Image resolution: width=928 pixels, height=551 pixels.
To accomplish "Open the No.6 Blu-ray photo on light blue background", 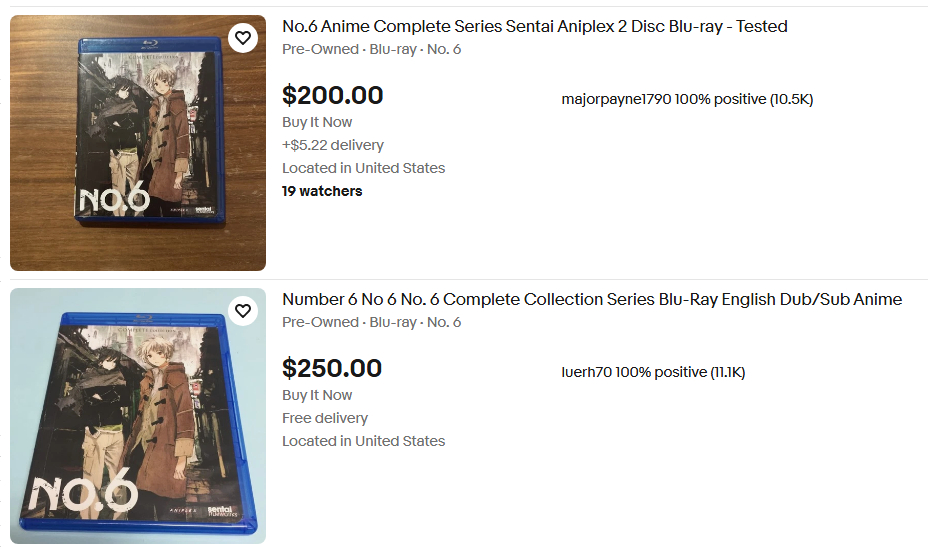I will click(138, 416).
